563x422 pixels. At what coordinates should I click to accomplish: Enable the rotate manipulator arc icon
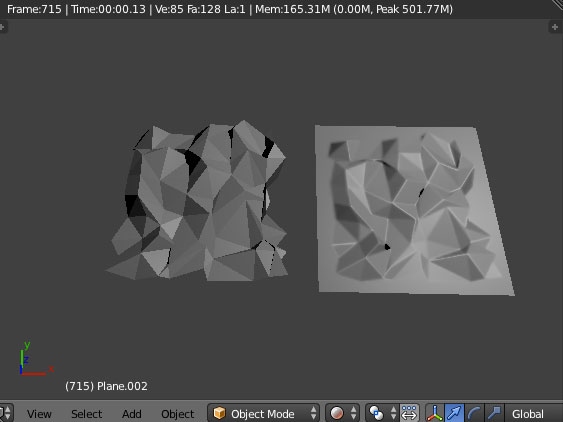474,413
